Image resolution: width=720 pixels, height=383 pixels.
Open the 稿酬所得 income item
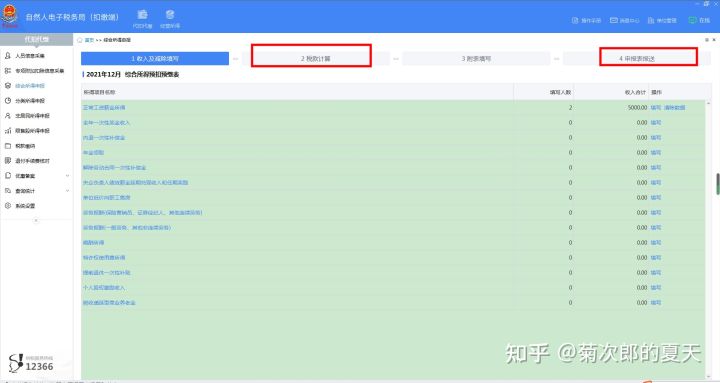pyautogui.click(x=93, y=242)
